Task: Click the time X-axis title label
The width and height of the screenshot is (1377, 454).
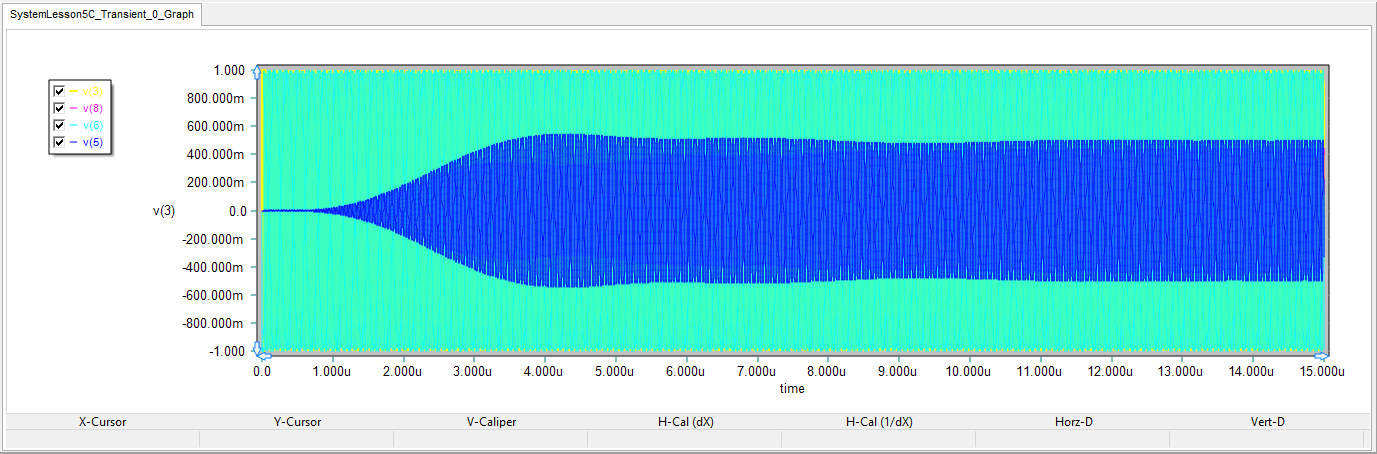Action: tap(791, 388)
